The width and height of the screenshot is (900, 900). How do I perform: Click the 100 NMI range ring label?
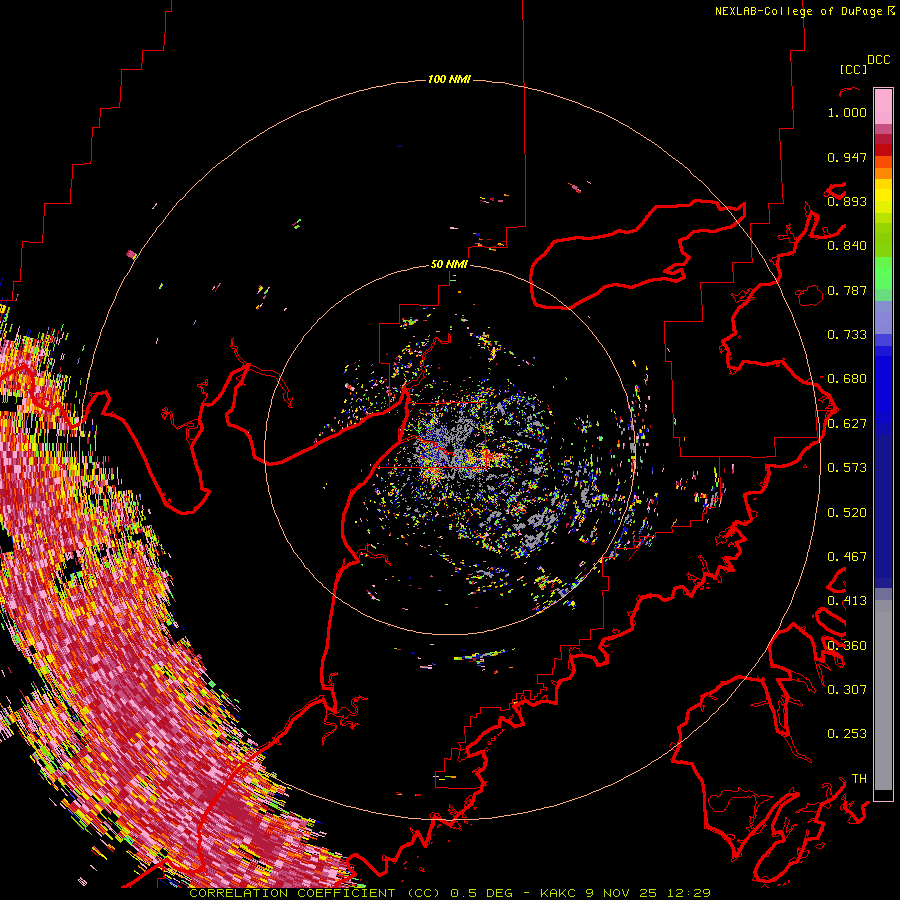point(449,79)
